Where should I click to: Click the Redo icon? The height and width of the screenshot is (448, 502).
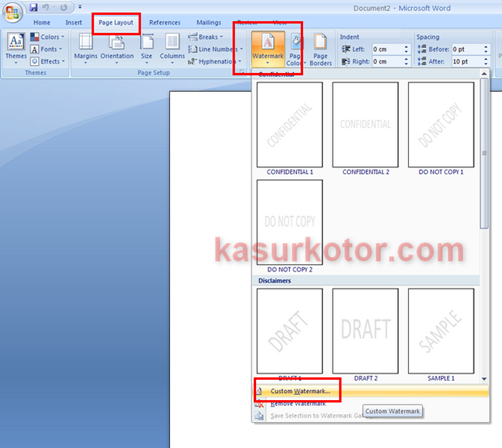(x=64, y=7)
